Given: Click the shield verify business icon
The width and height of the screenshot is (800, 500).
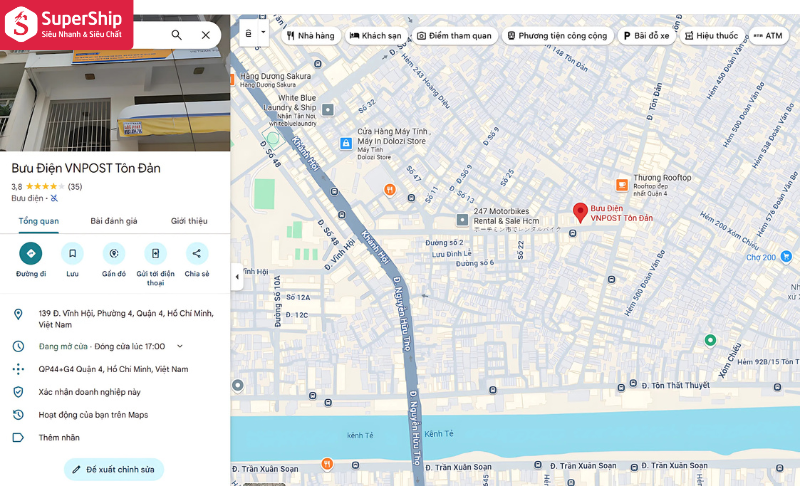Looking at the screenshot, I should [x=18, y=392].
